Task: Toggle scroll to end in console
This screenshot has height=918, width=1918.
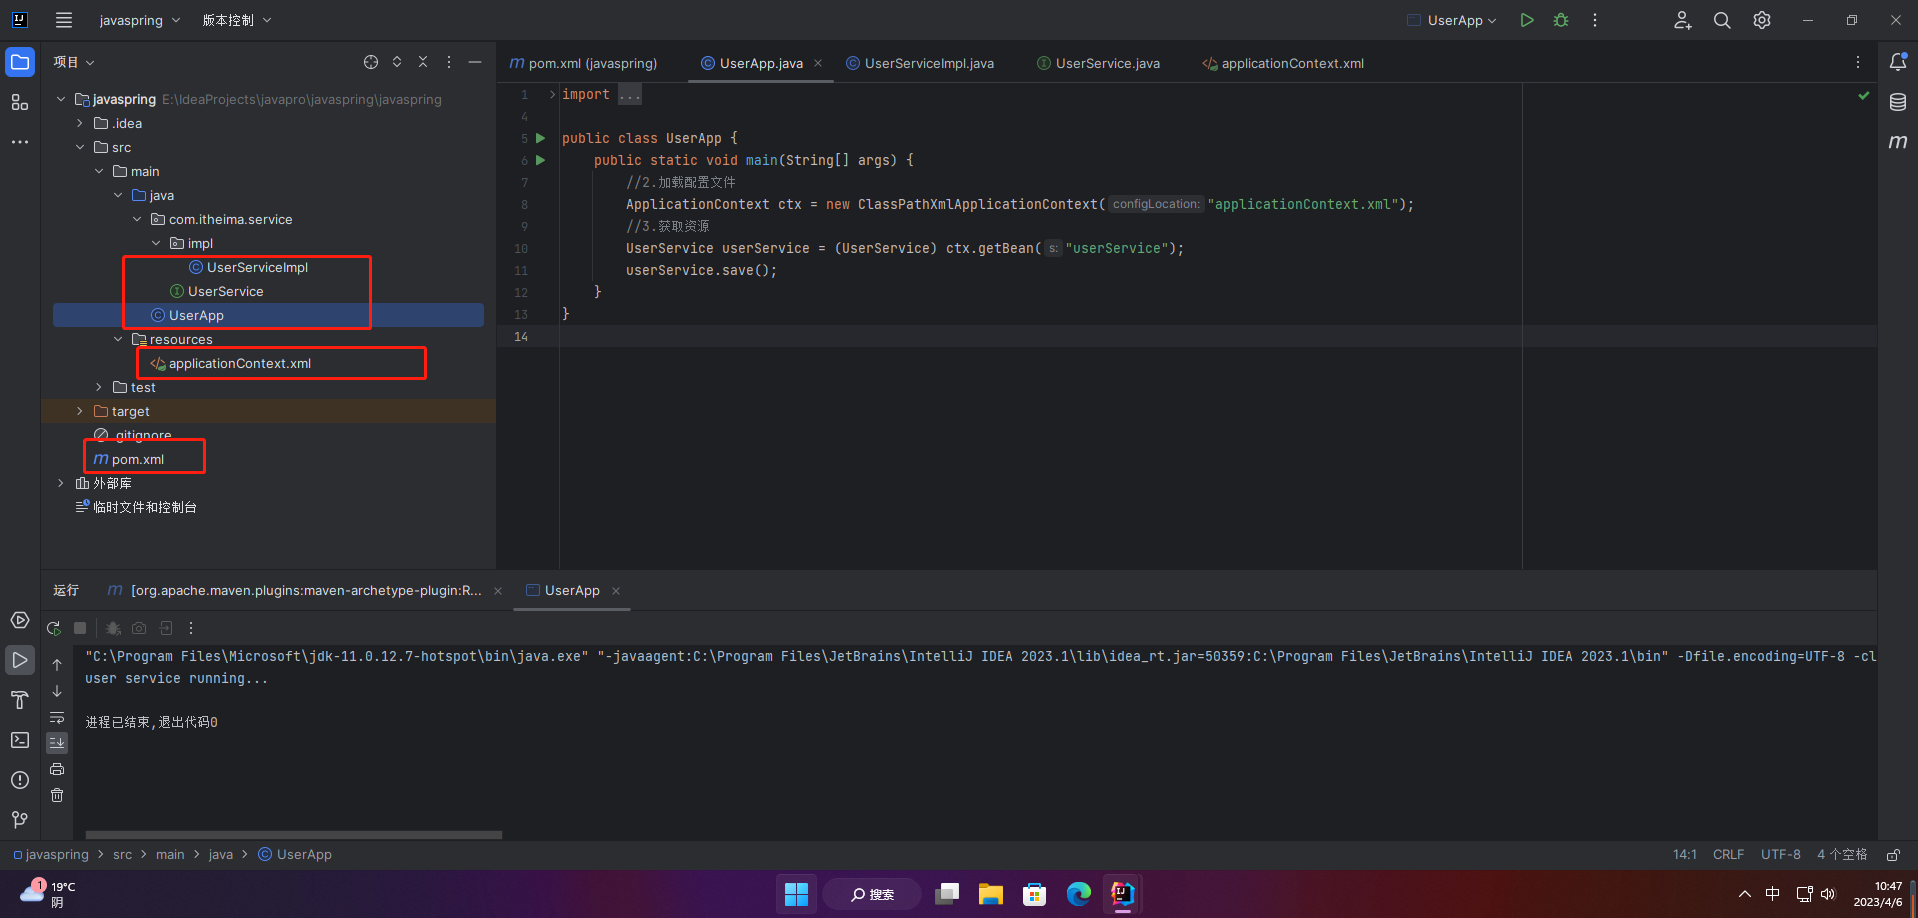Action: tap(57, 742)
